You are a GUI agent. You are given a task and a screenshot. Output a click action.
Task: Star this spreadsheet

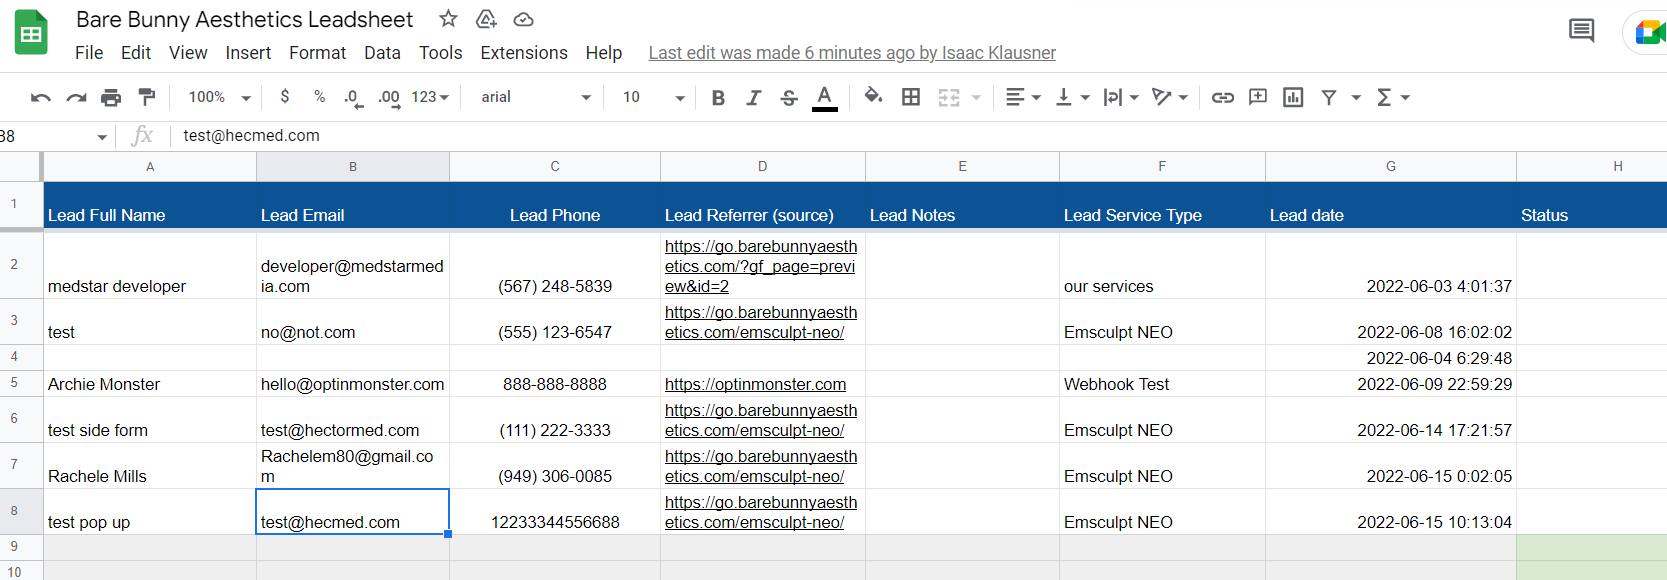point(448,19)
